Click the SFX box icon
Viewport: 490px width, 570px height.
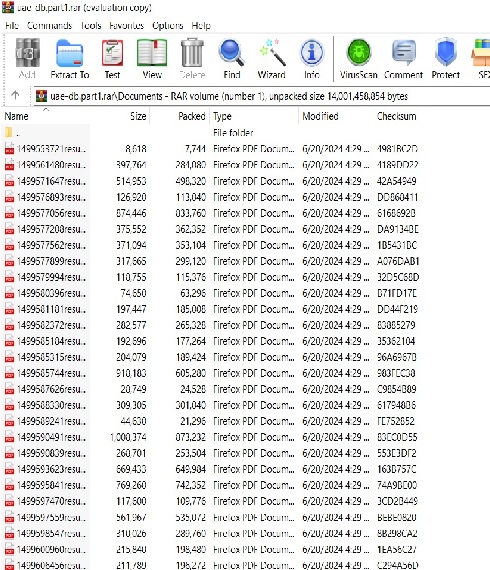click(x=482, y=53)
